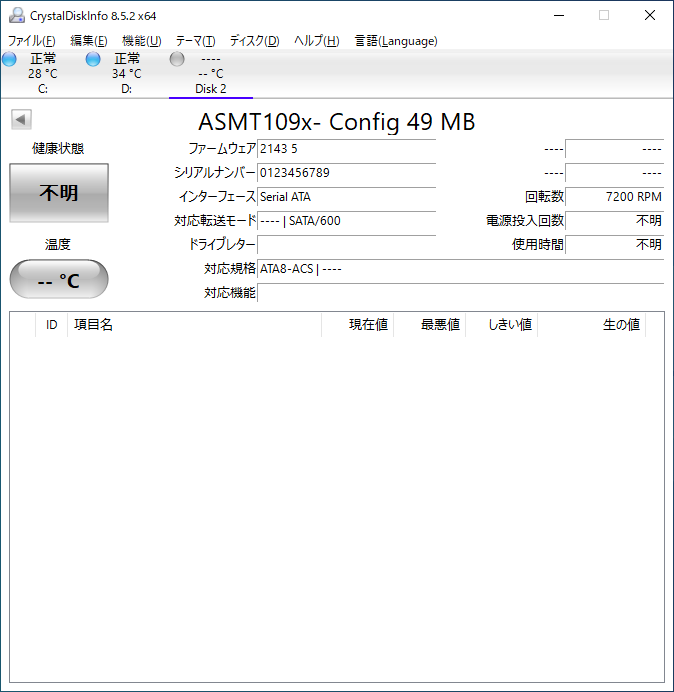Click the disk title ASMT109x- Config 49 MB

coord(336,122)
